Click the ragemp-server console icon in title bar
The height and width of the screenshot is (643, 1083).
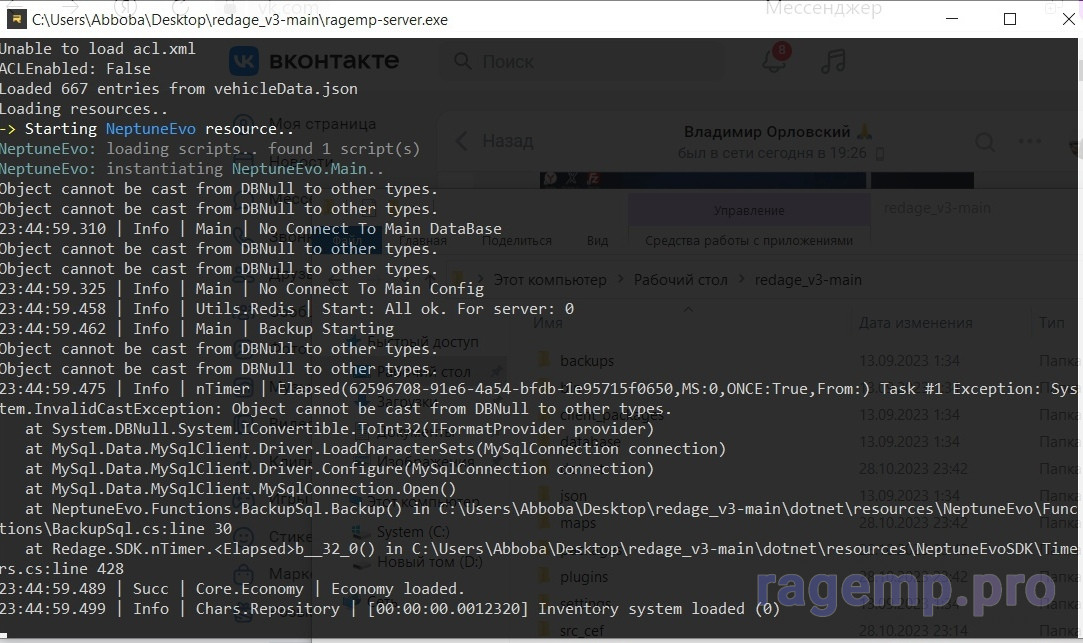(16, 19)
